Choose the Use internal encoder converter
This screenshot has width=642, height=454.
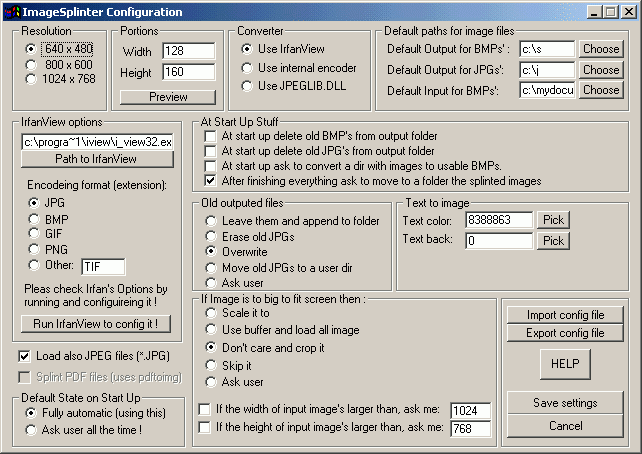click(247, 67)
